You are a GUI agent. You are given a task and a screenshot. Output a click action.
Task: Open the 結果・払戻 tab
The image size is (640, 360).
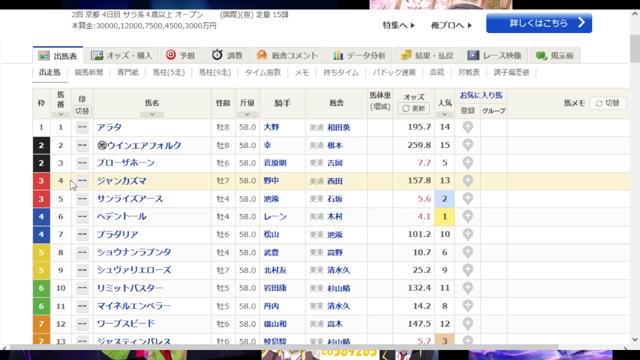click(427, 55)
